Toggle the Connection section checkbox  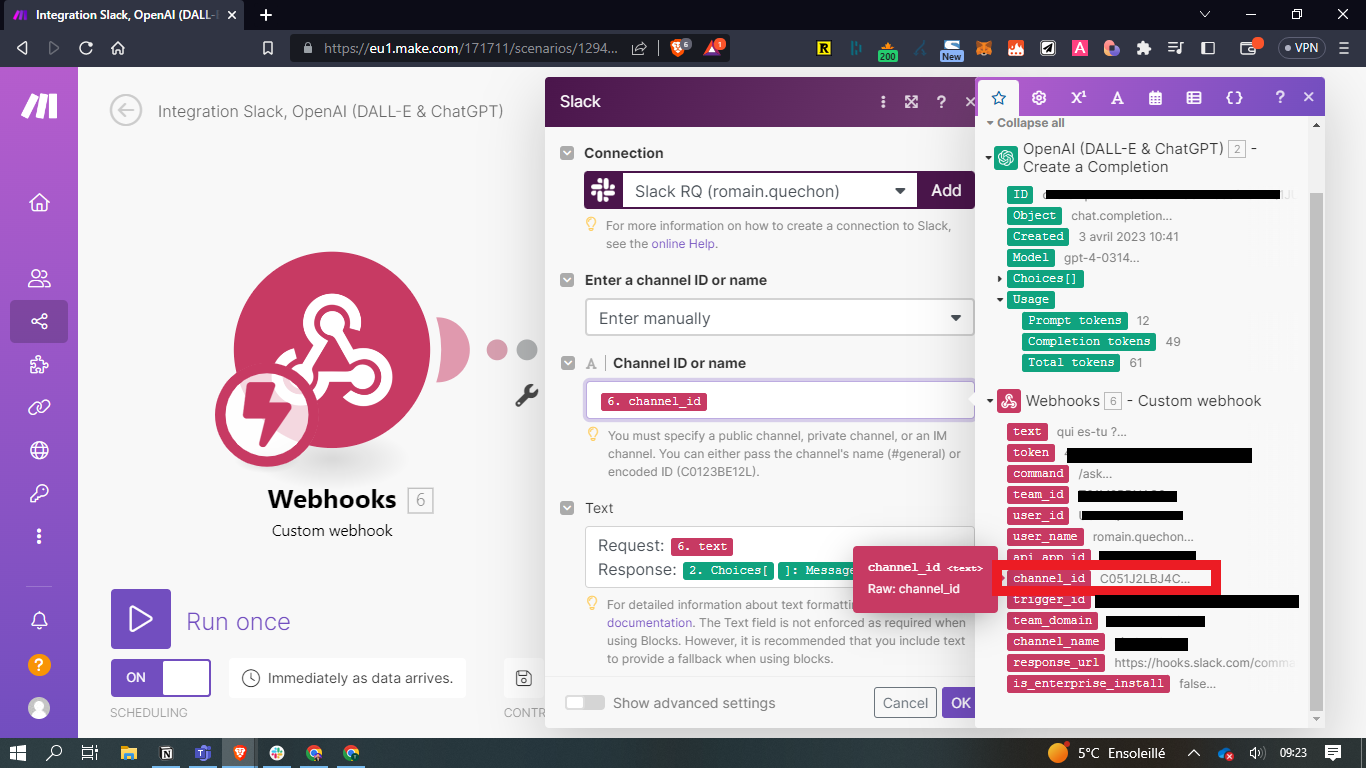tap(567, 153)
